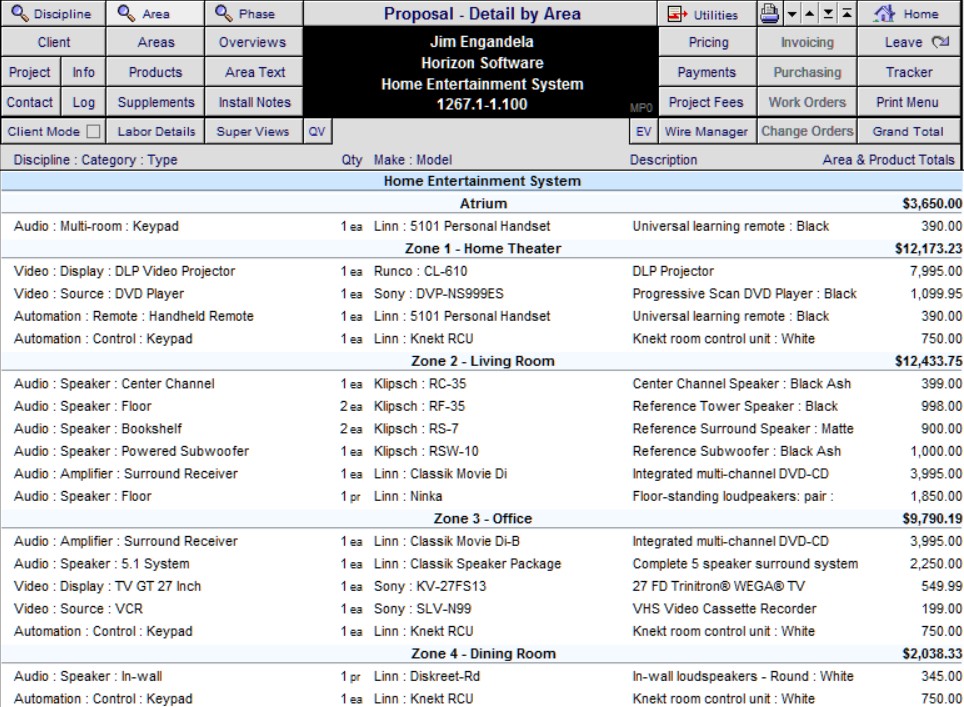The height and width of the screenshot is (707, 964).
Task: Open Labor Details
Action: click(156, 132)
